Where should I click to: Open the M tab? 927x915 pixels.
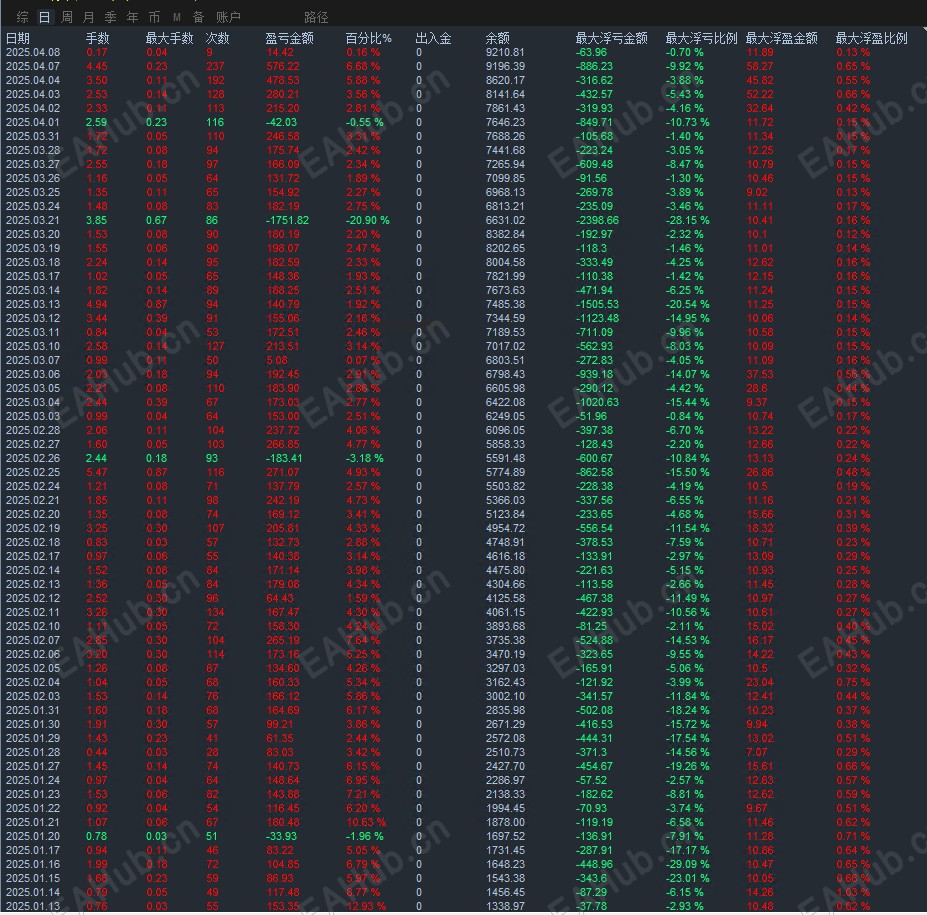[x=177, y=18]
